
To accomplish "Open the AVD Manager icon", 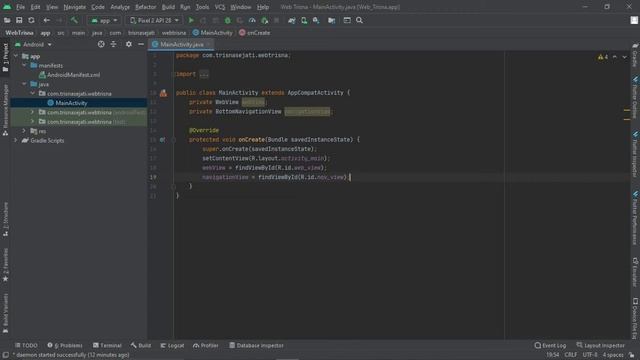I will (304, 20).
